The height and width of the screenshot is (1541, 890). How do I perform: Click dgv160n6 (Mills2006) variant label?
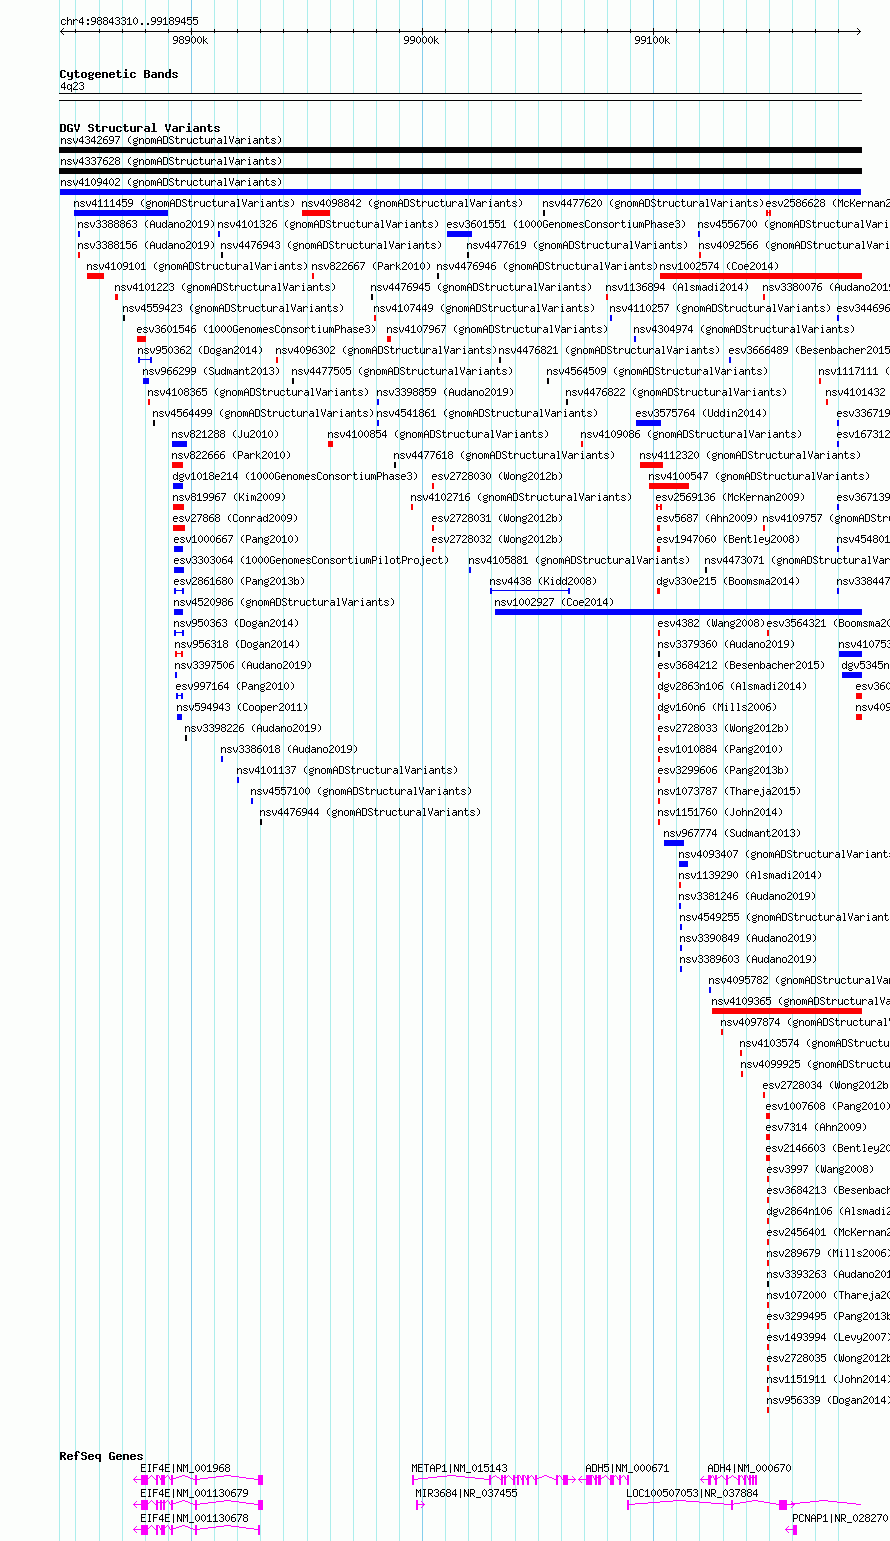[716, 707]
